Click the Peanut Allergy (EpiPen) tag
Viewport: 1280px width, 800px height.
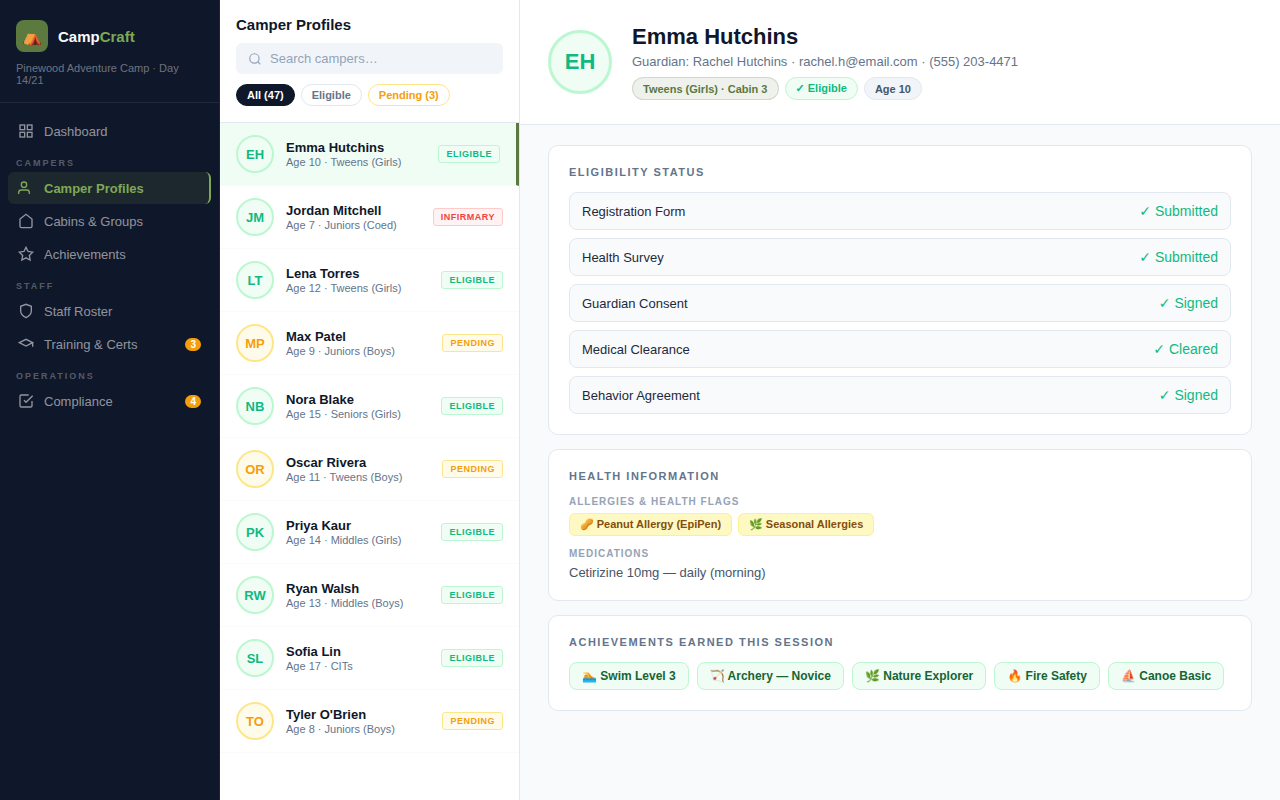(x=650, y=524)
